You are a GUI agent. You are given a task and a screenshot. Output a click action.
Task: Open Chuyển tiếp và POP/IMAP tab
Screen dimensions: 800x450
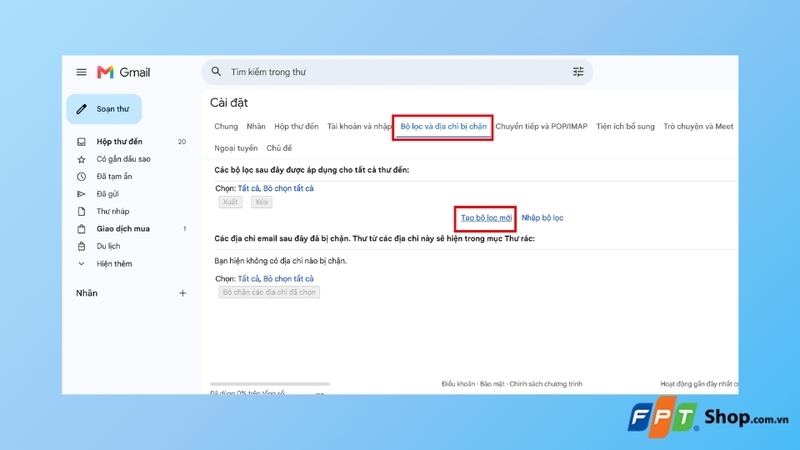click(x=541, y=127)
